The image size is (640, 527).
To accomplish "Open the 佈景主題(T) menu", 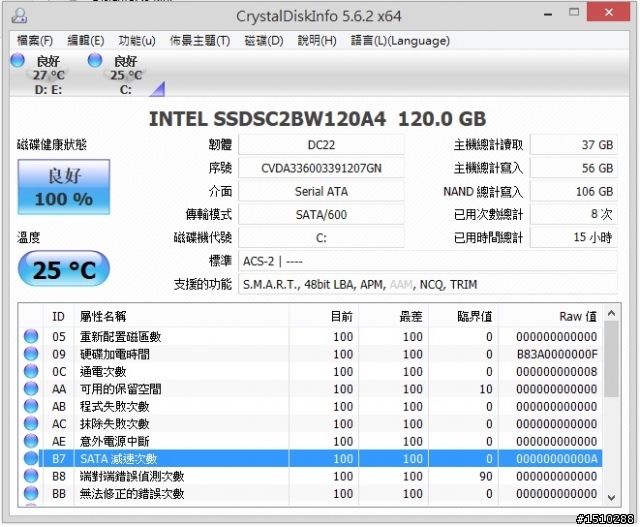I will (200, 41).
